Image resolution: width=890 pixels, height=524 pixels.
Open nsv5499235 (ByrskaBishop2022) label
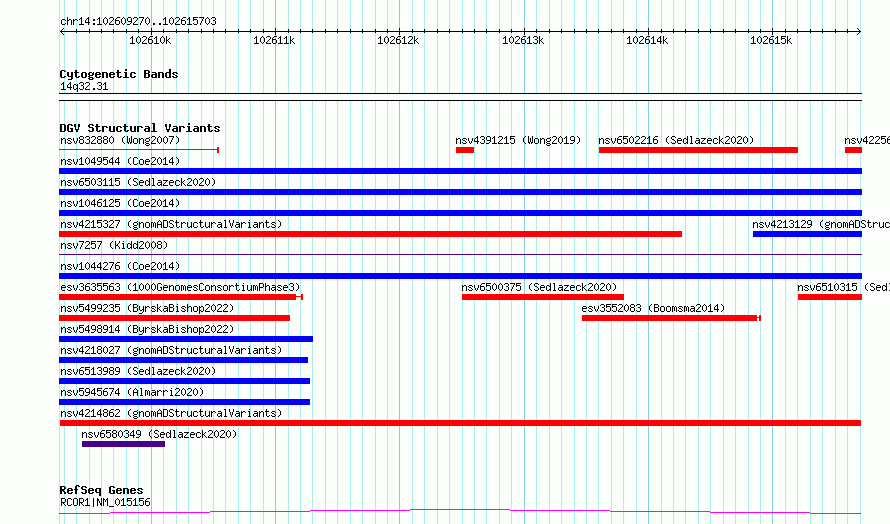point(147,308)
